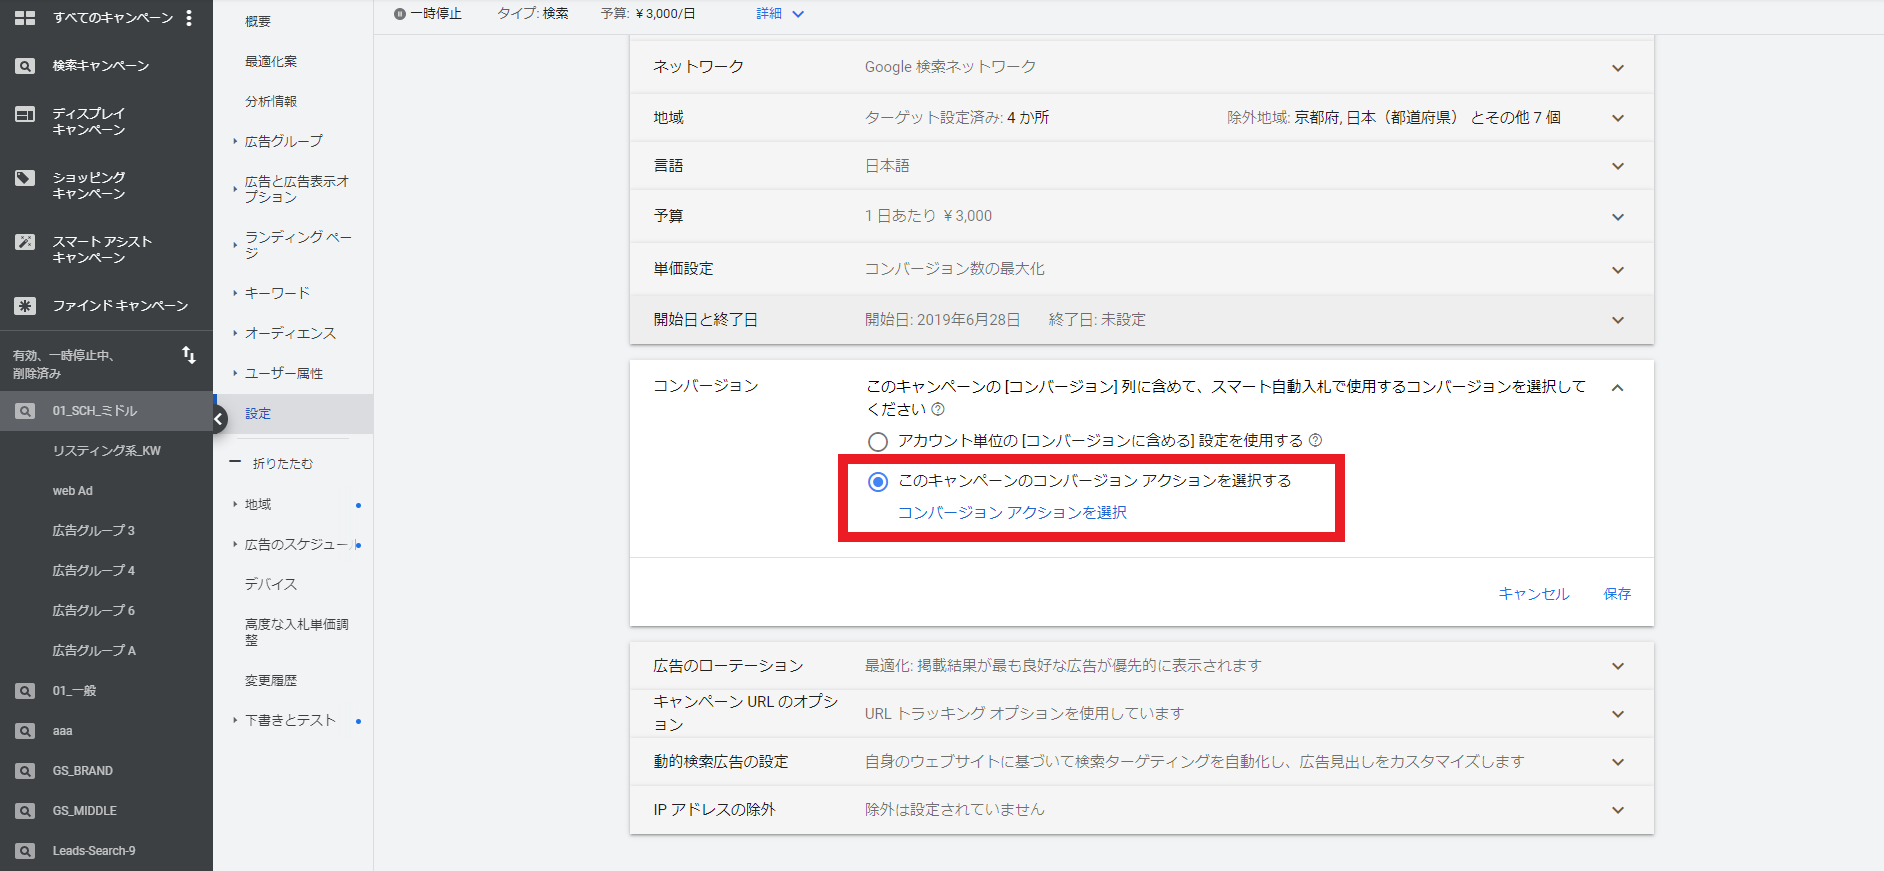Collapse the コンバージョン section chevron
The width and height of the screenshot is (1884, 871).
[1617, 388]
